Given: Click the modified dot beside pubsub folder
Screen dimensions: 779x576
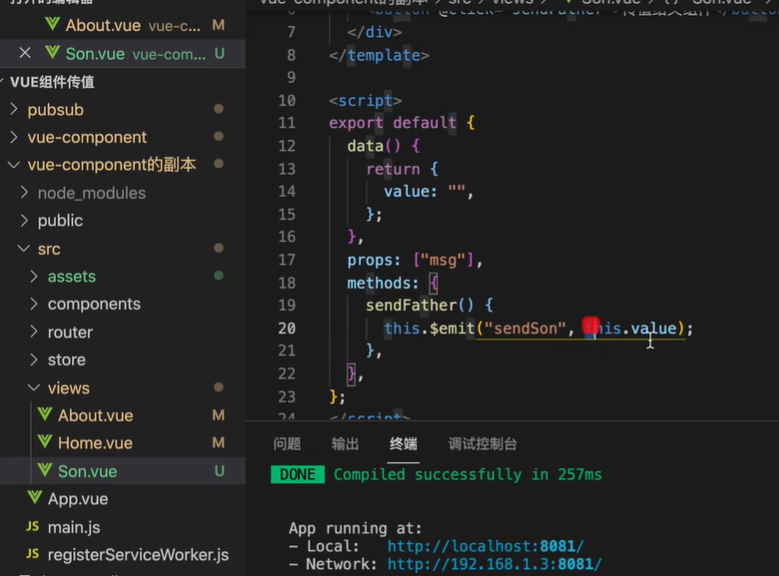Looking at the screenshot, I should (x=219, y=109).
